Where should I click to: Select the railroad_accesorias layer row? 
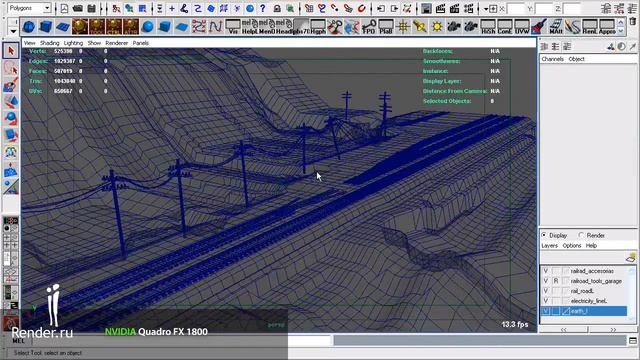[584, 271]
